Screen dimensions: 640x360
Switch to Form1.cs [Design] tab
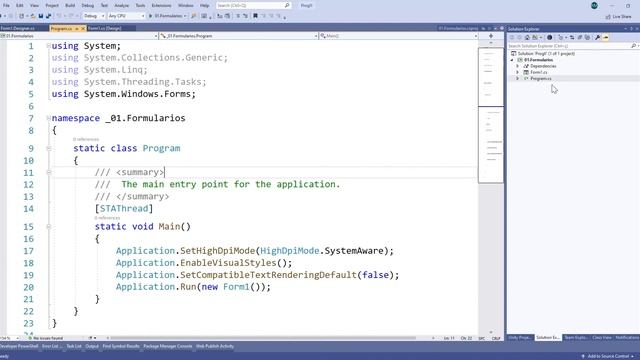pyautogui.click(x=105, y=29)
